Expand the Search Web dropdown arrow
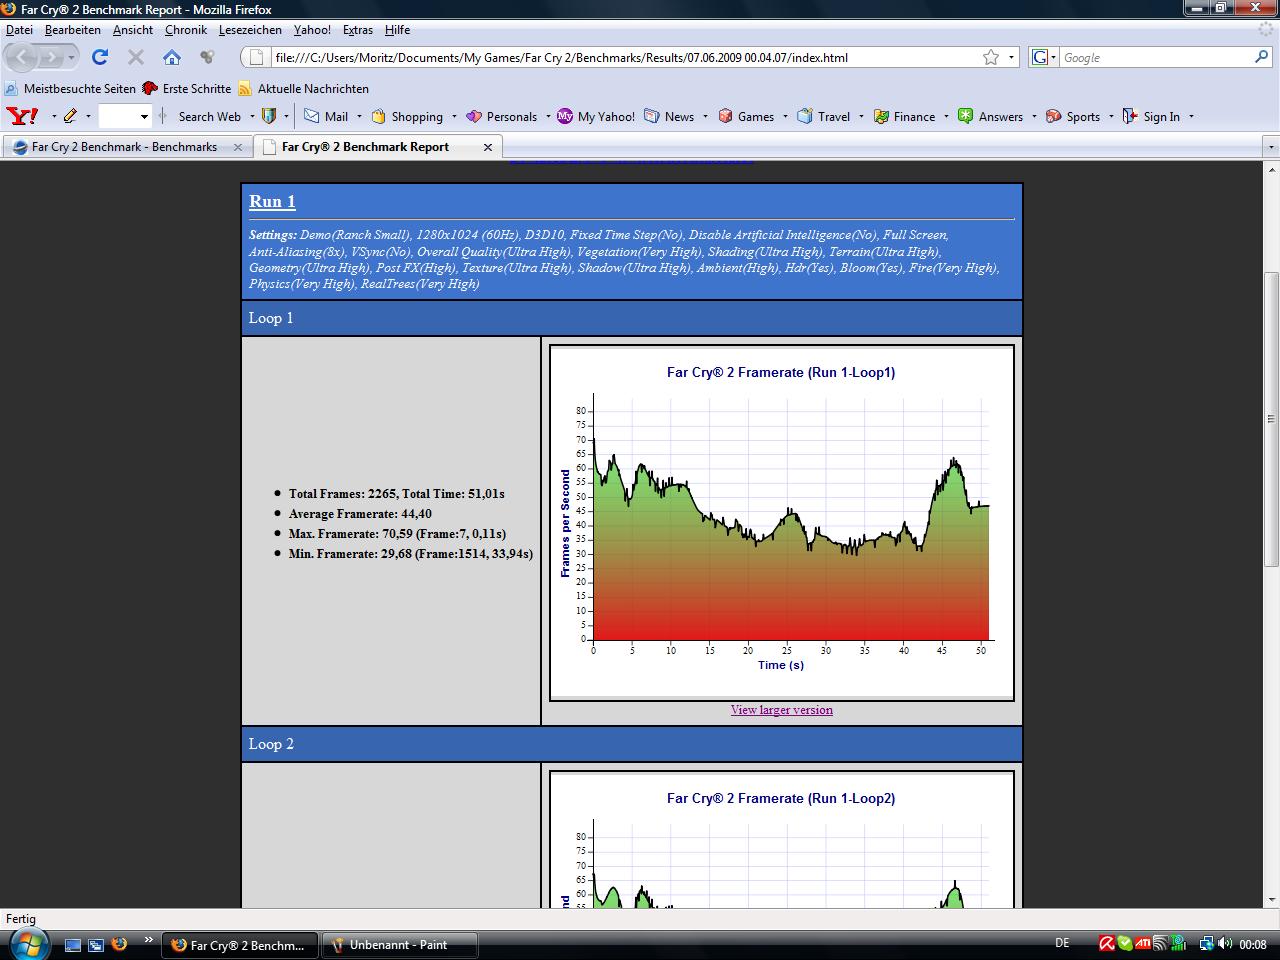Image resolution: width=1280 pixels, height=960 pixels. [251, 116]
